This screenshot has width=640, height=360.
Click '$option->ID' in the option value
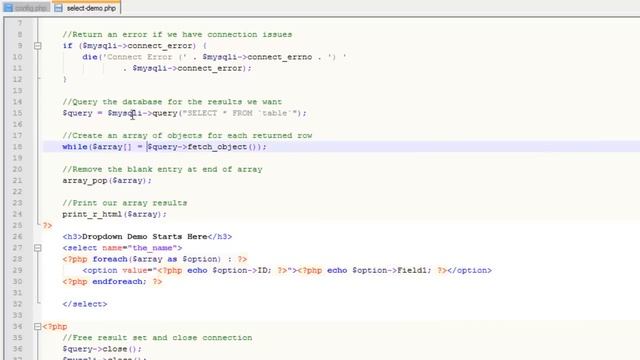240,270
